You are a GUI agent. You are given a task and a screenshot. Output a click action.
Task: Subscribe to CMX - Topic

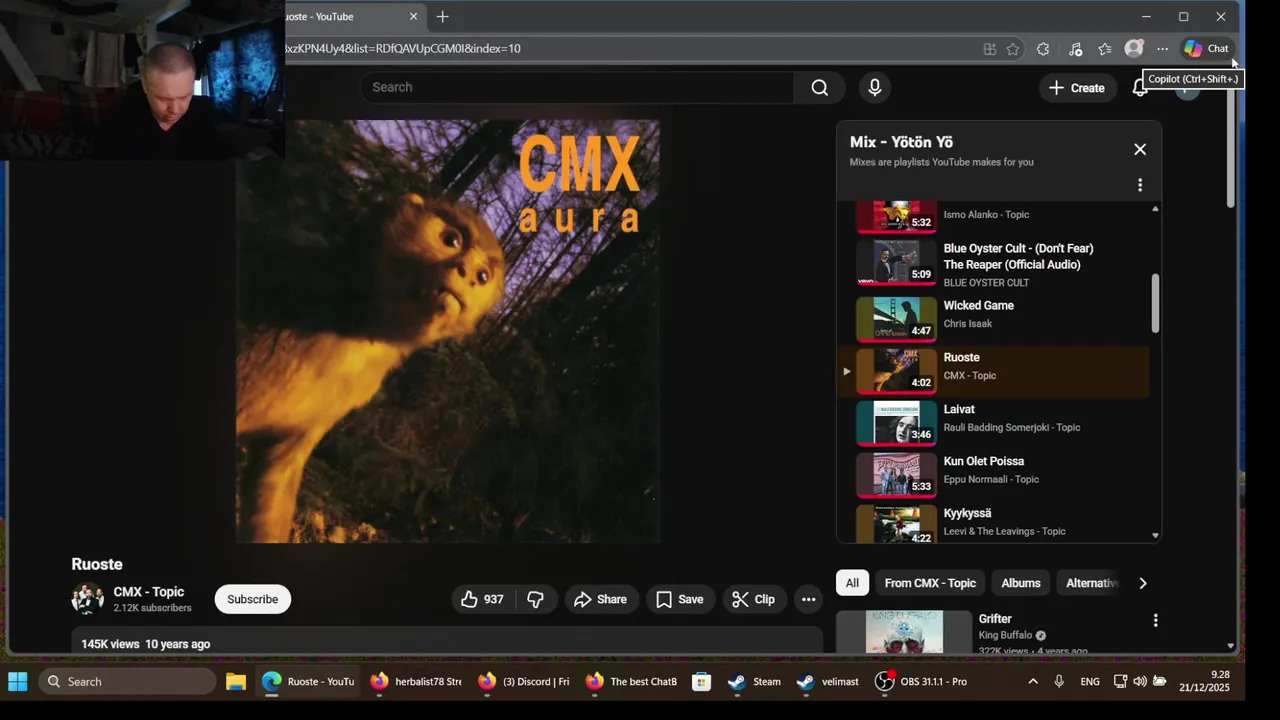pos(252,599)
